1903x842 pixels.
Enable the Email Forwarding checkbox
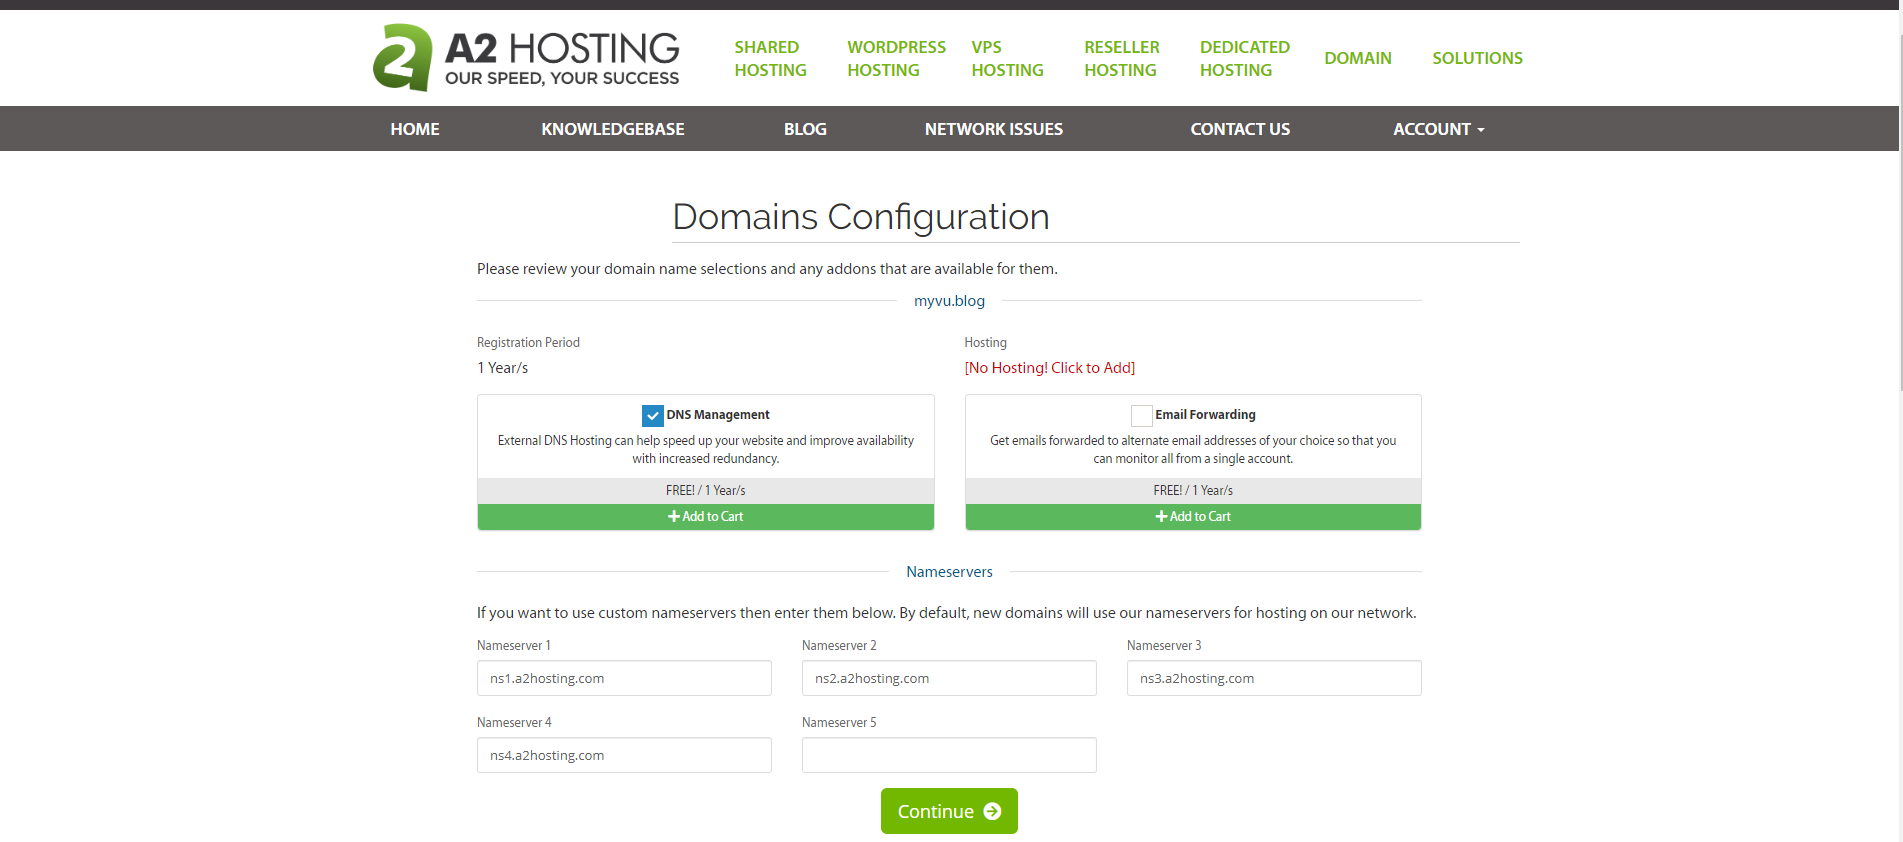1141,415
